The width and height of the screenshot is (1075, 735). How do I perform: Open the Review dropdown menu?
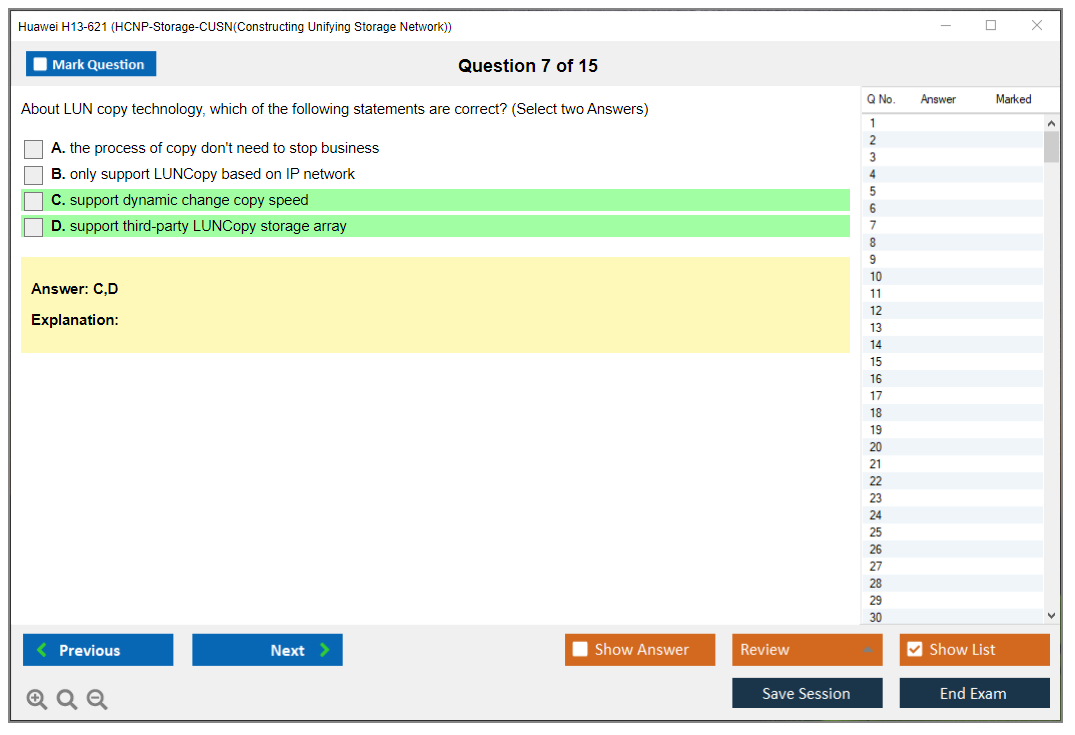click(x=807, y=650)
